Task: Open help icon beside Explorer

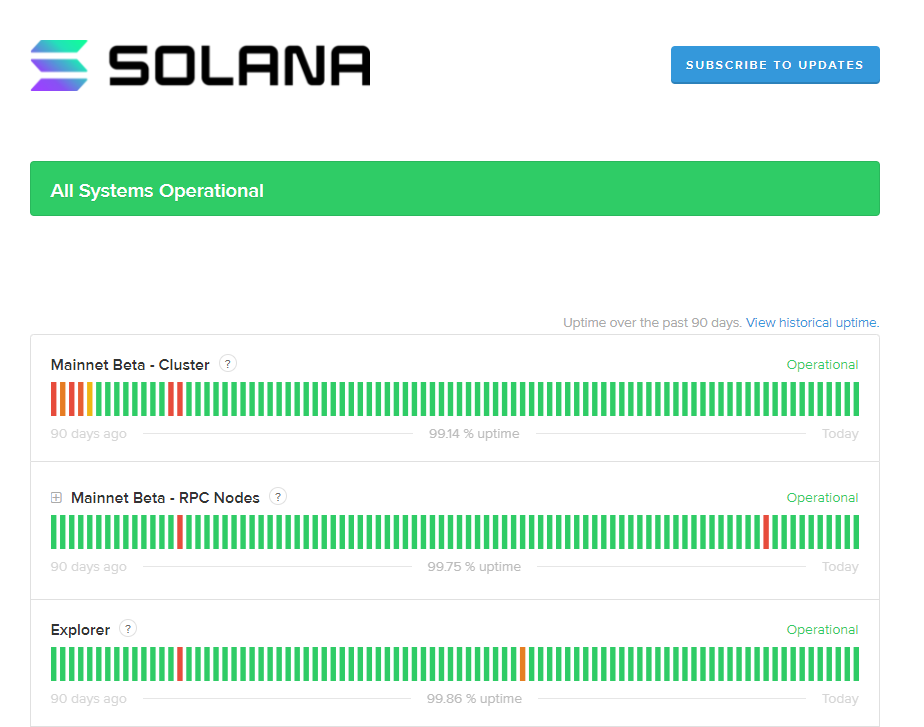Action: coord(128,629)
